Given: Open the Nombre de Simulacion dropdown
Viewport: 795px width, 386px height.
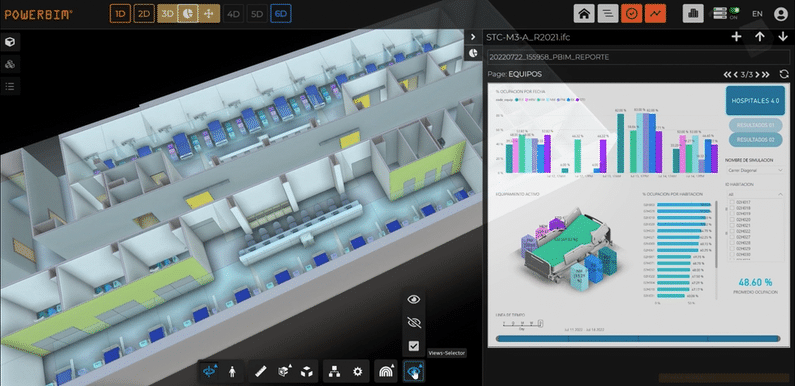Looking at the screenshot, I should [x=755, y=170].
